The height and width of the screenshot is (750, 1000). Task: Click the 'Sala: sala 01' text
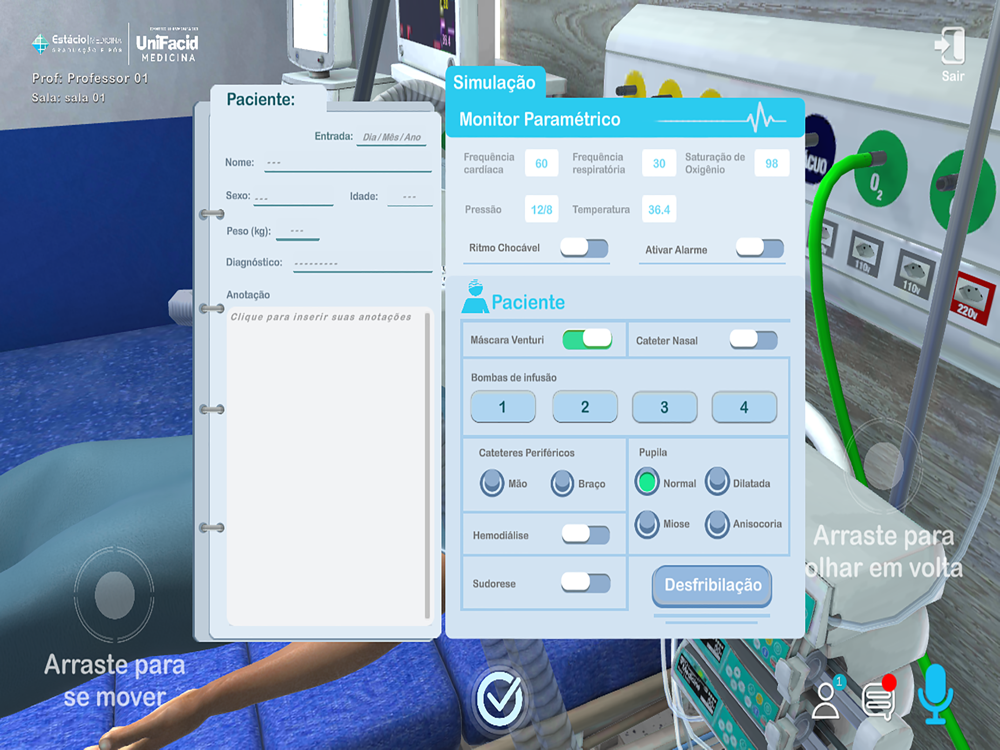click(68, 98)
